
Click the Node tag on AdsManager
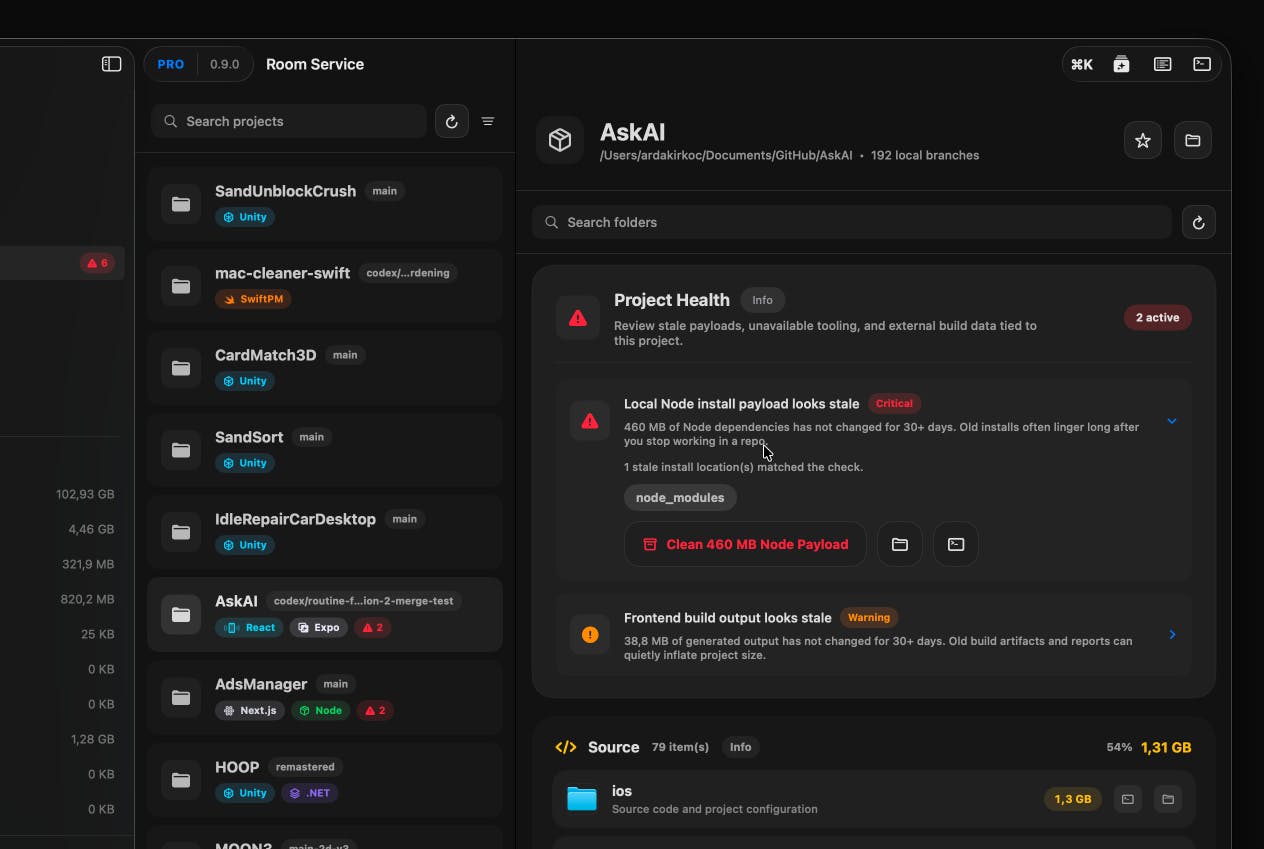[x=320, y=711]
